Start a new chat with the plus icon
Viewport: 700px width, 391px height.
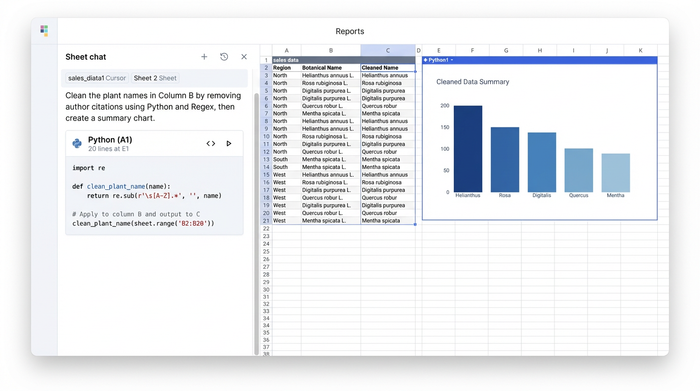204,57
